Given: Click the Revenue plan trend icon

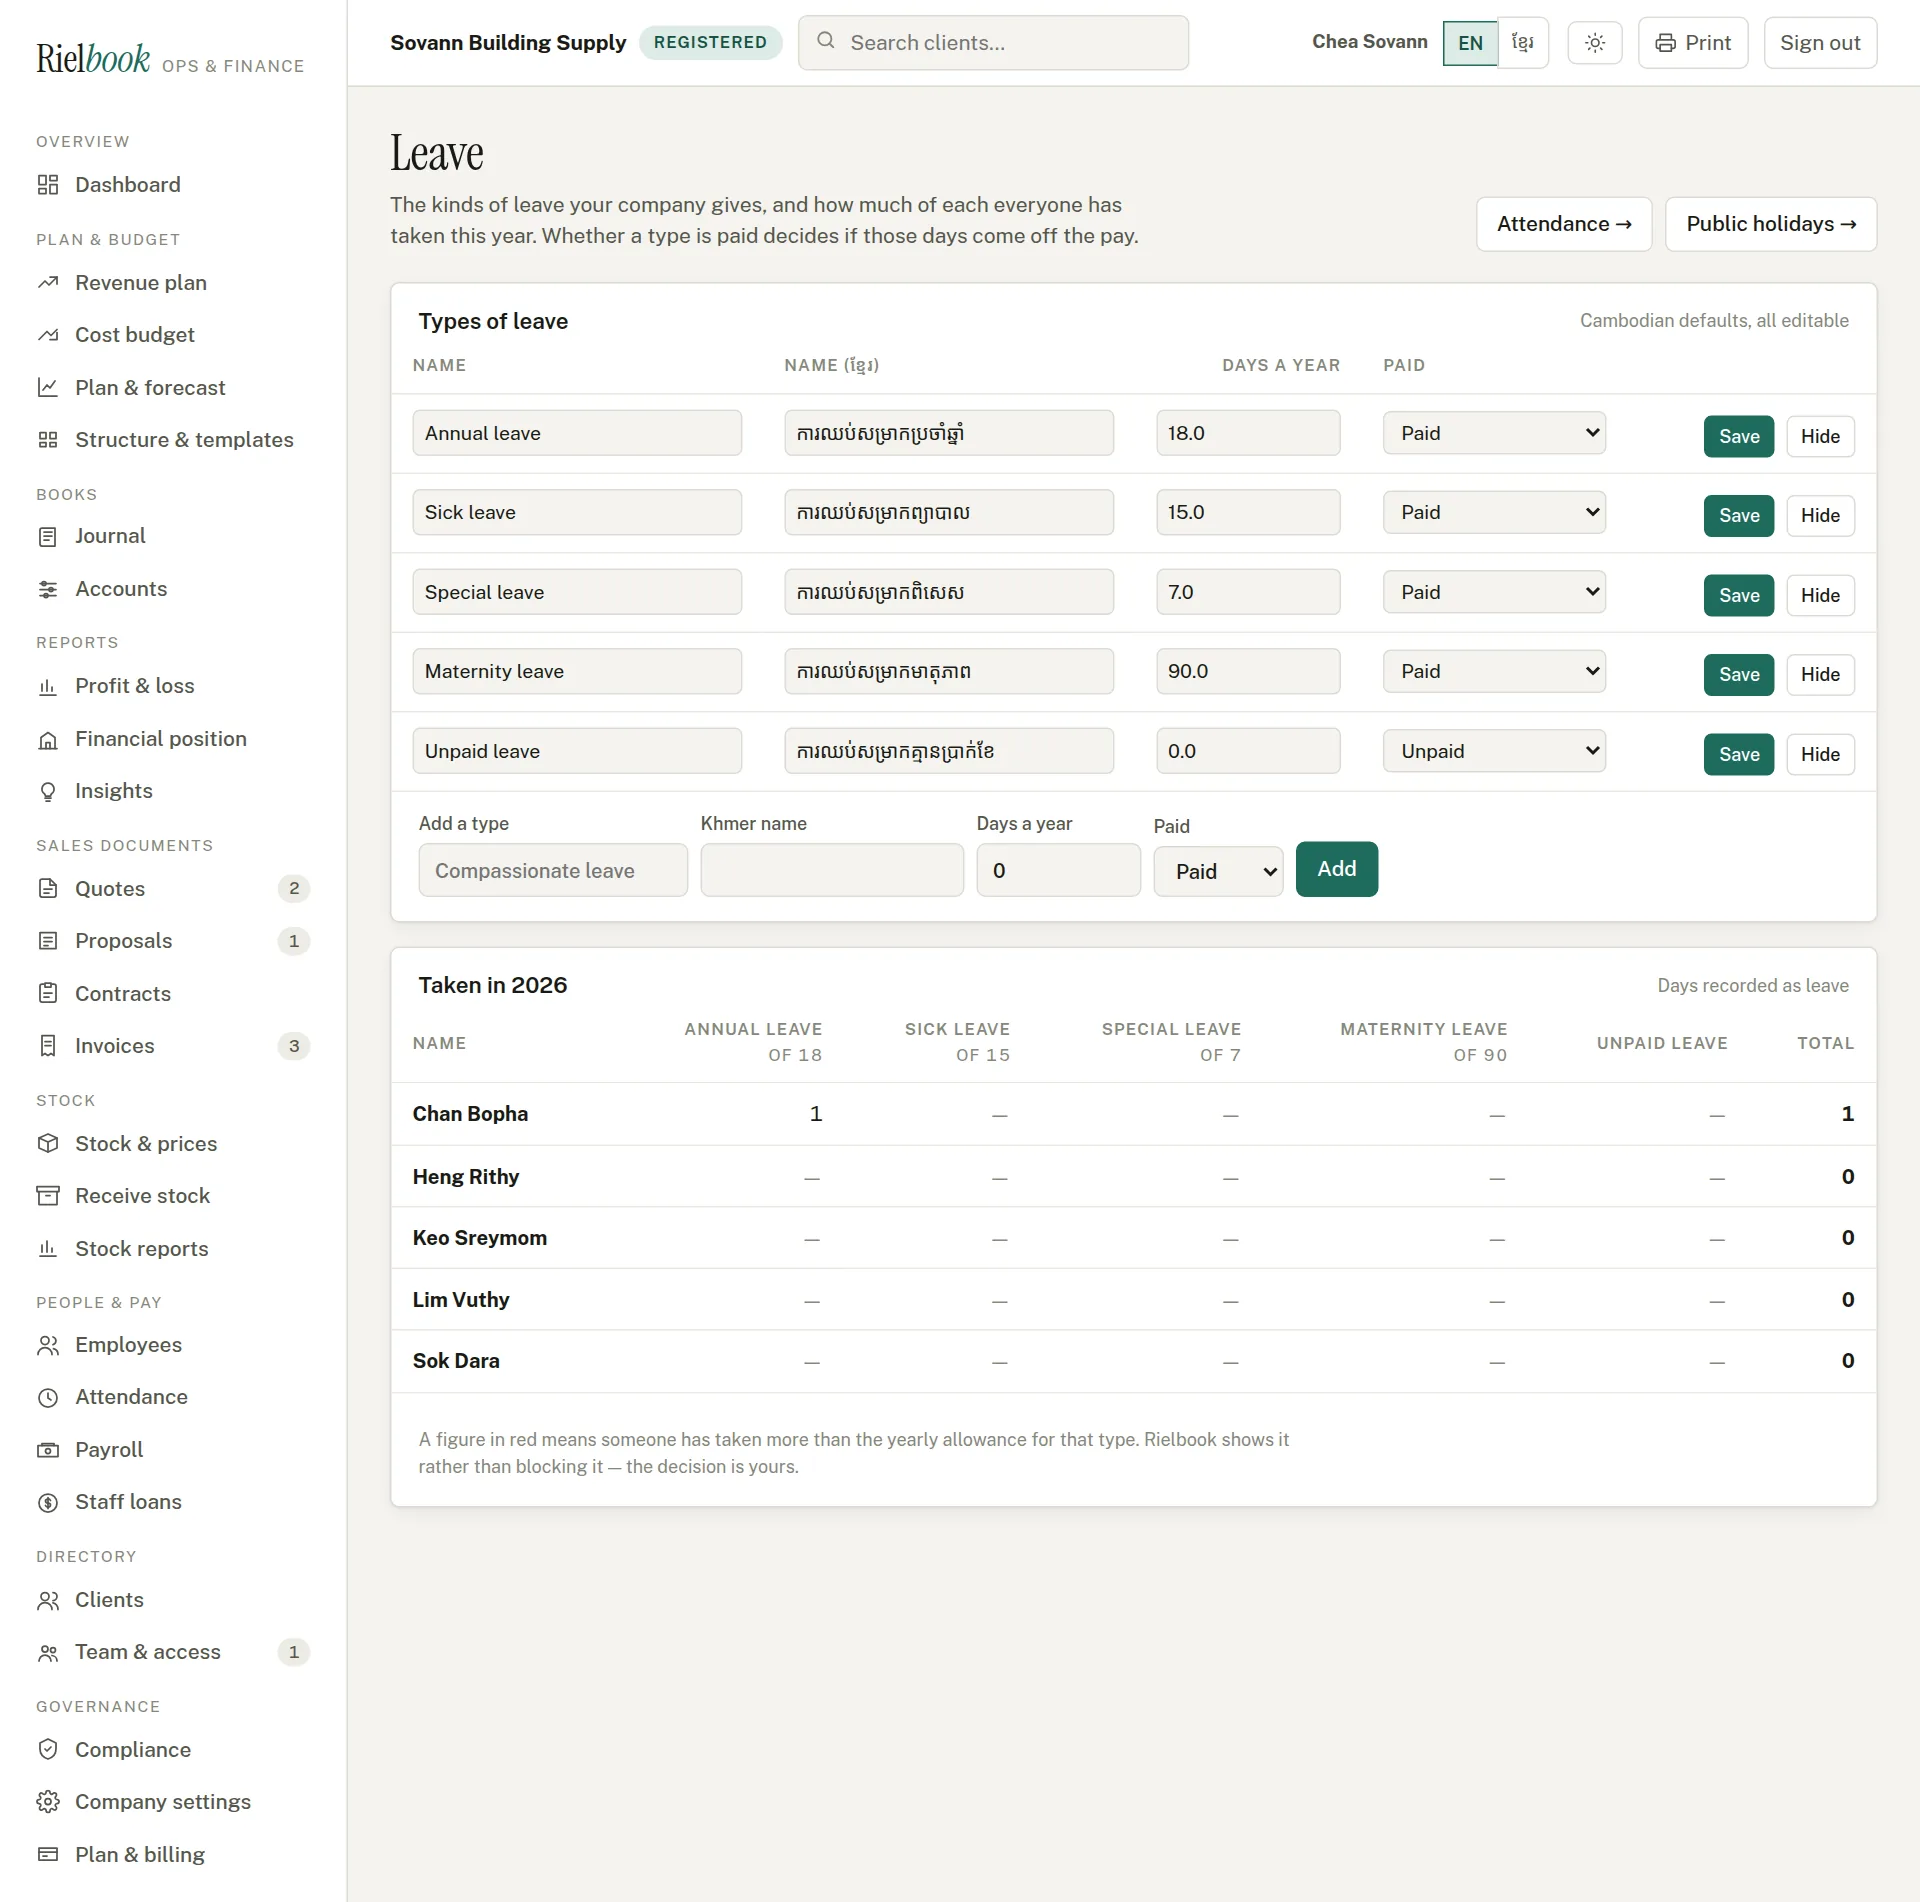Looking at the screenshot, I should click(x=48, y=283).
